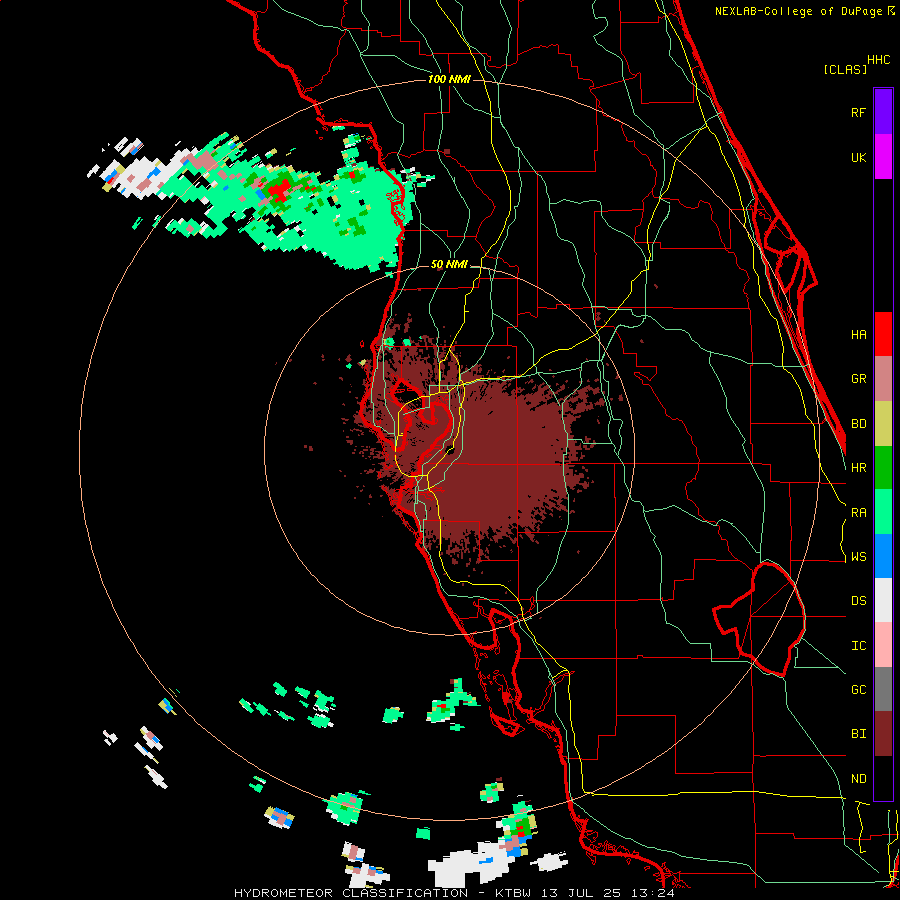Click the BI legend label
Viewport: 900px width, 900px height.
click(x=858, y=734)
